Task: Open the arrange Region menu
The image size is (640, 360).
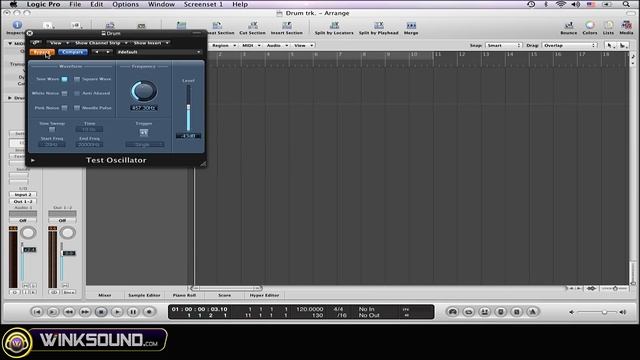Action: 224,45
